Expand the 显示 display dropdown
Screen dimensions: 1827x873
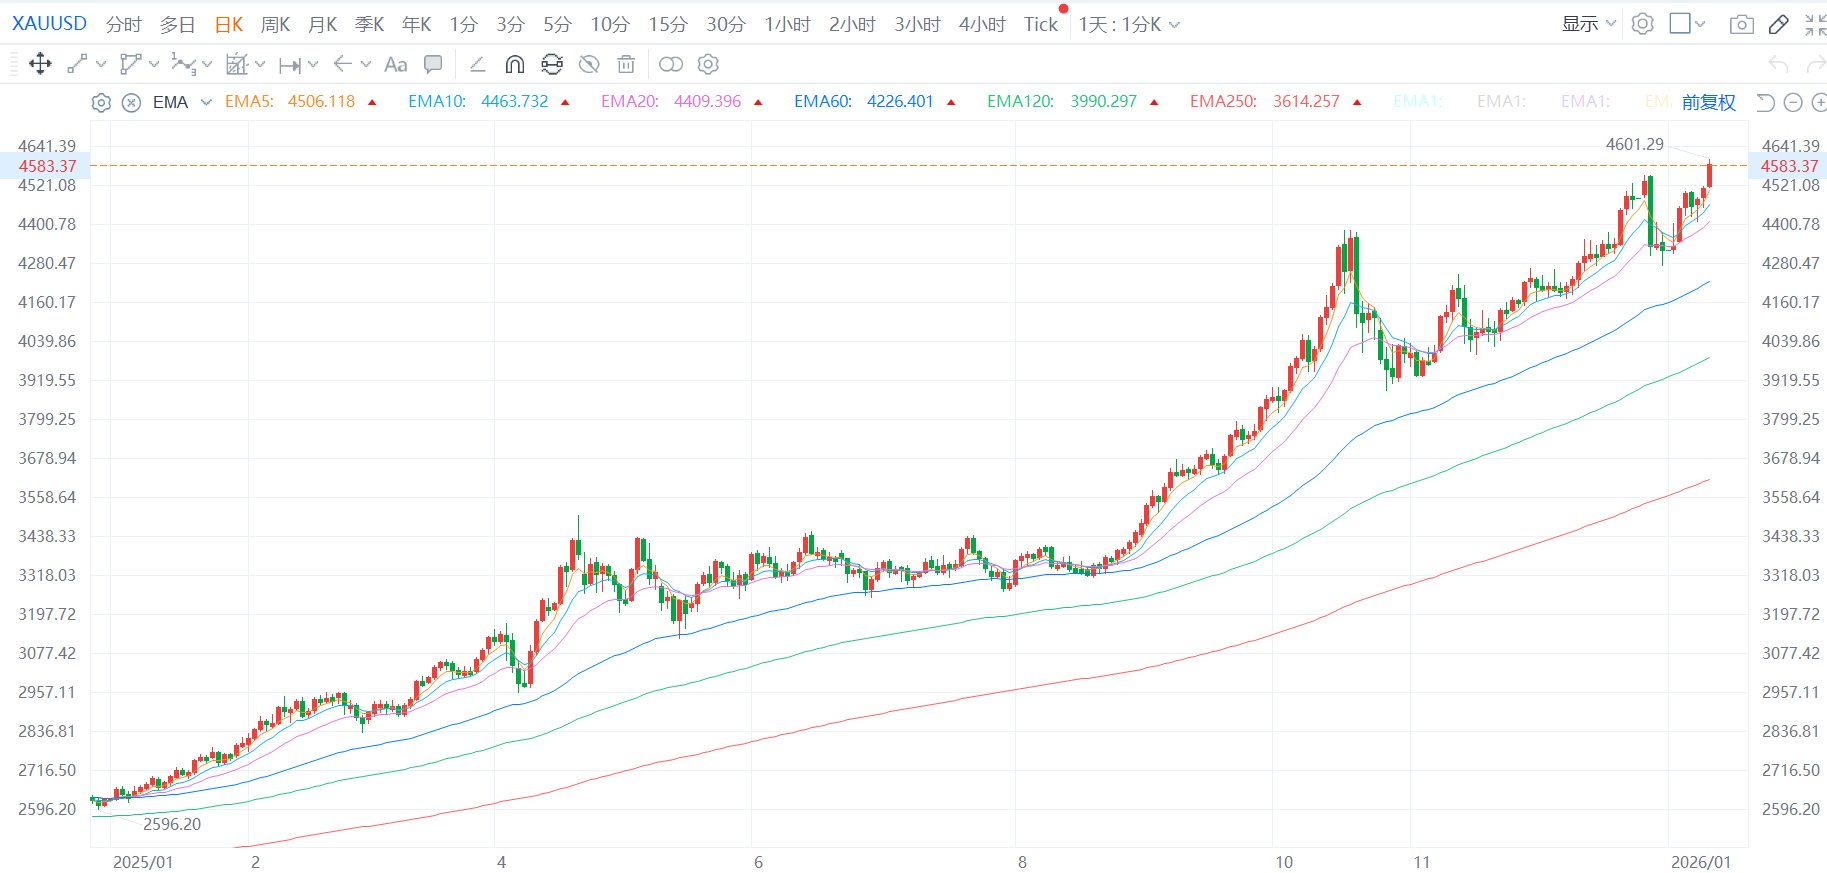point(1589,24)
